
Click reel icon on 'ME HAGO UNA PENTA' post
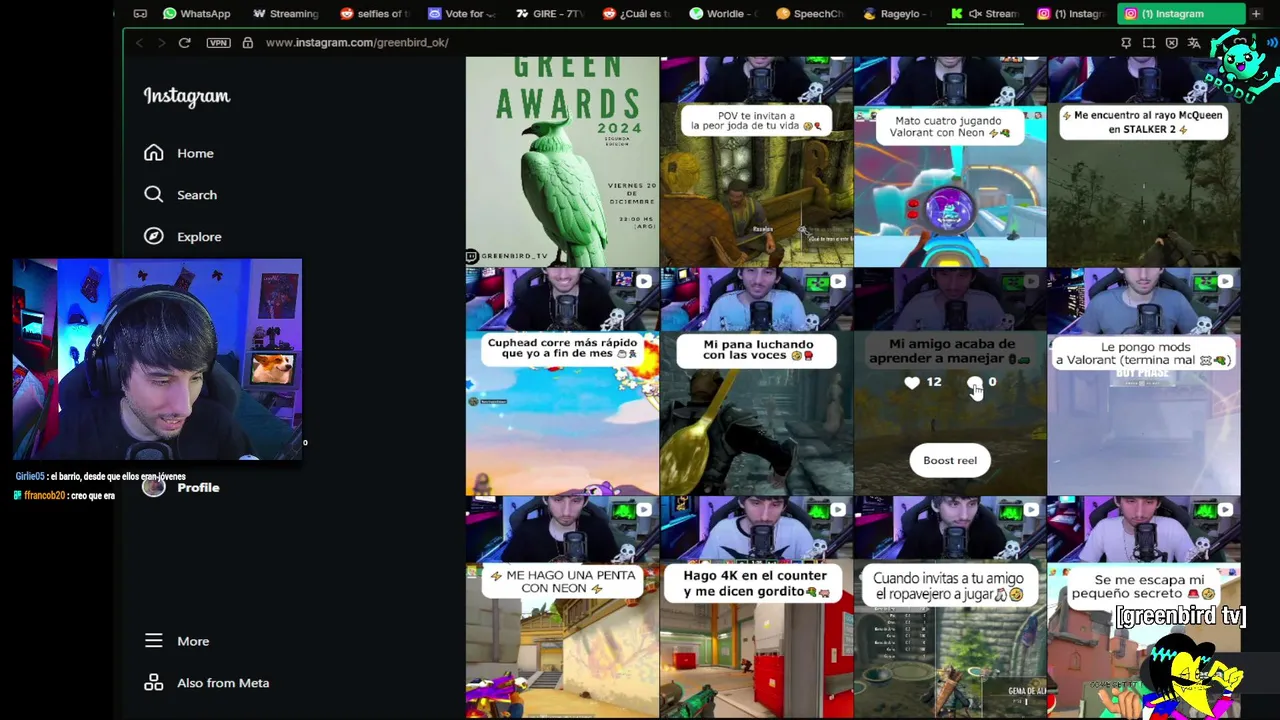(x=644, y=511)
